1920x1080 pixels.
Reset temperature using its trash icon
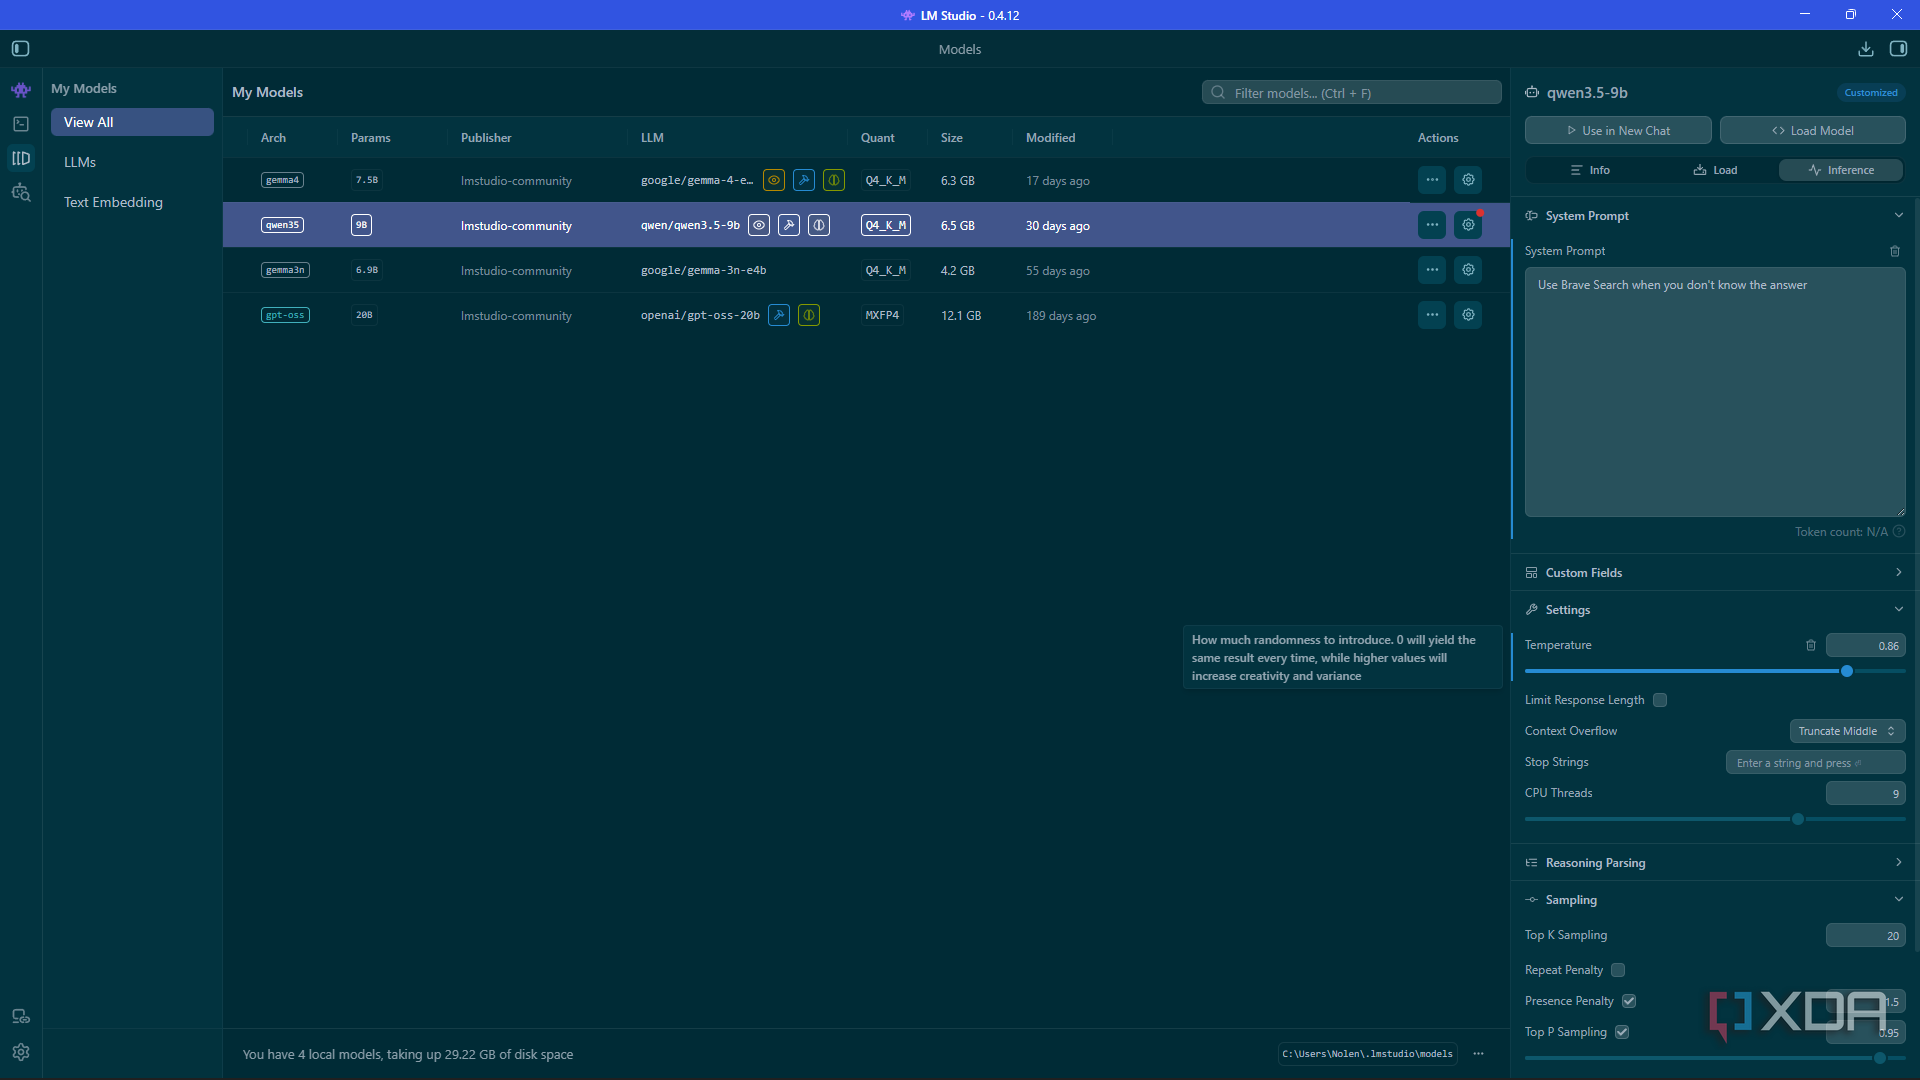point(1811,645)
